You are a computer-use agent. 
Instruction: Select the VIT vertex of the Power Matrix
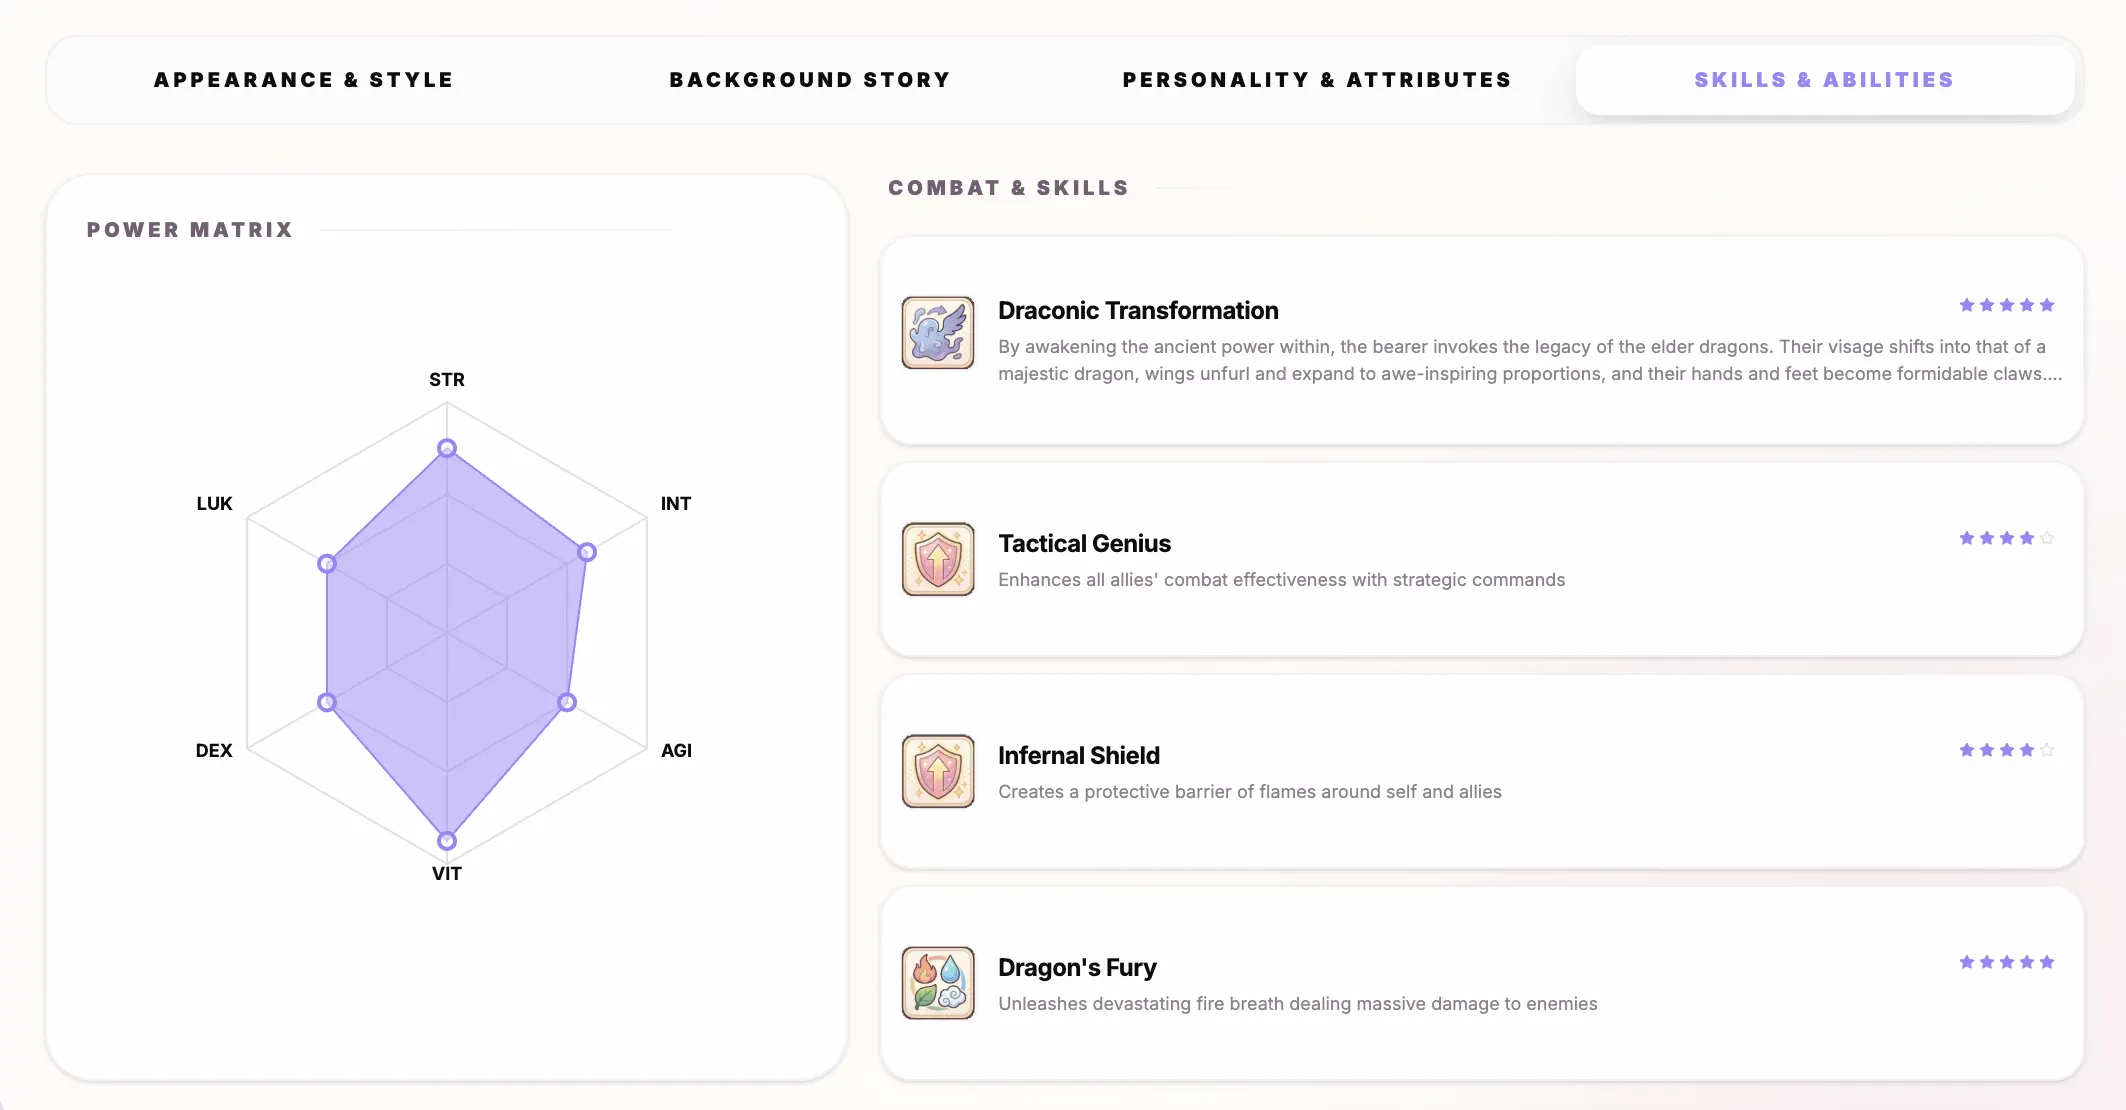click(447, 840)
